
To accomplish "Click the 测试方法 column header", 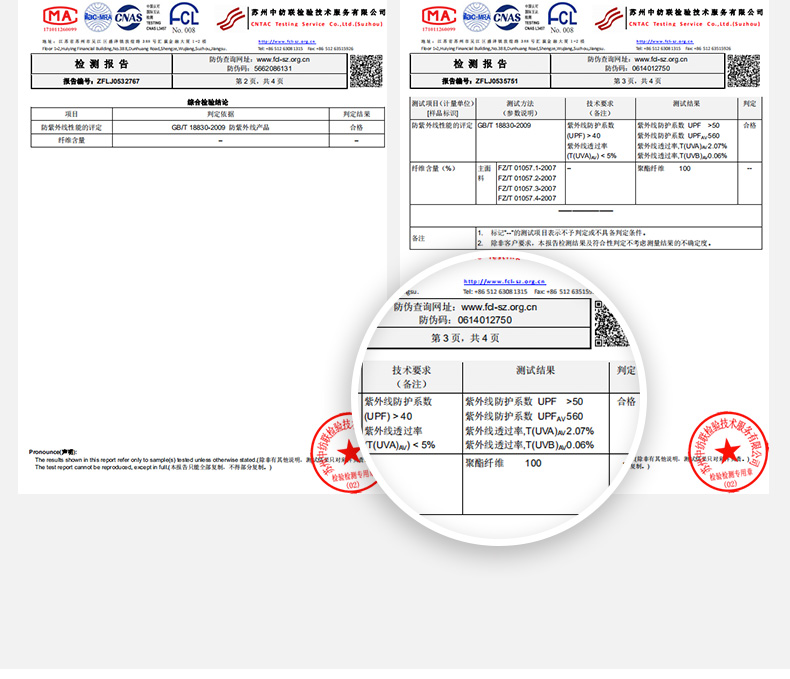I will click(520, 103).
